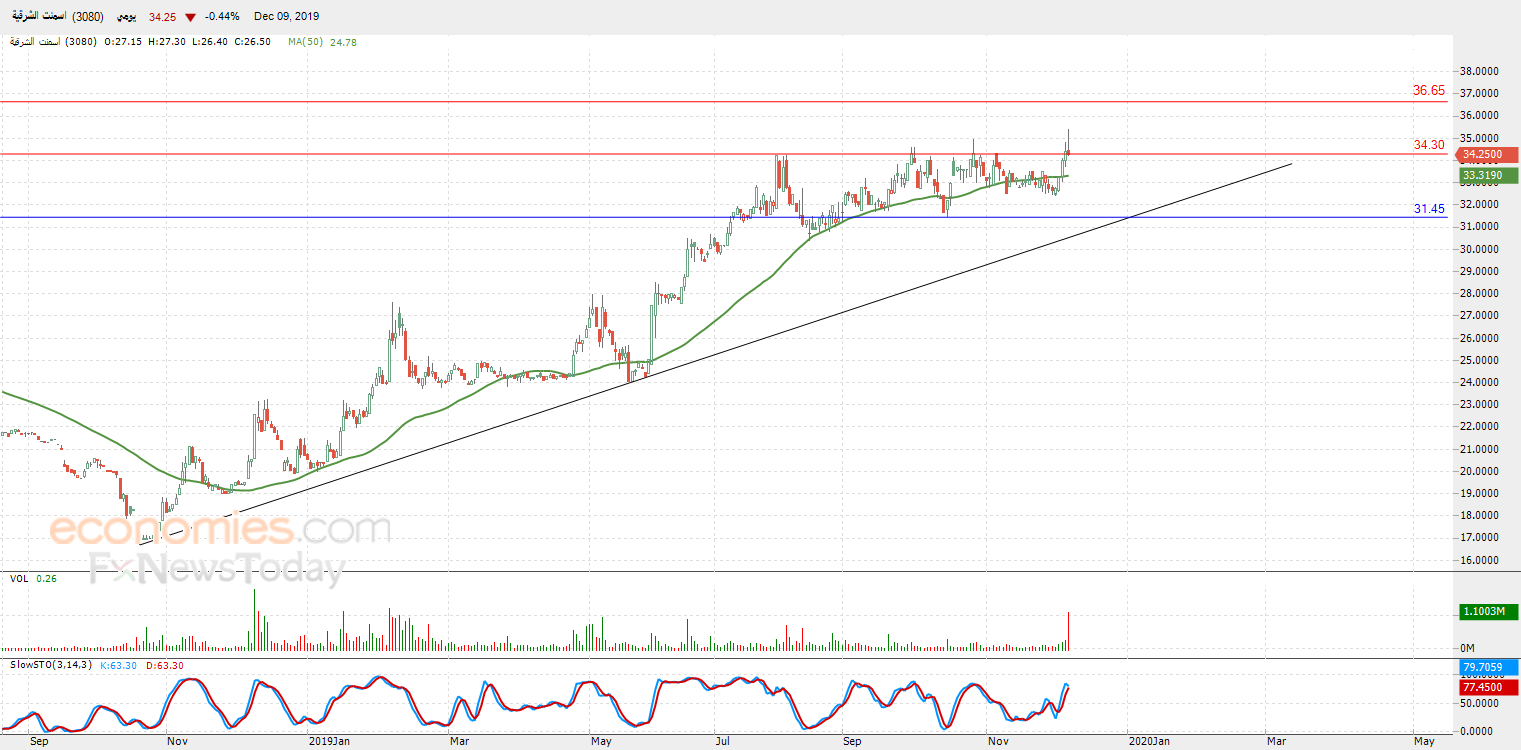The height and width of the screenshot is (750, 1521).
Task: Select the MA(50) indicator label
Action: [x=305, y=42]
